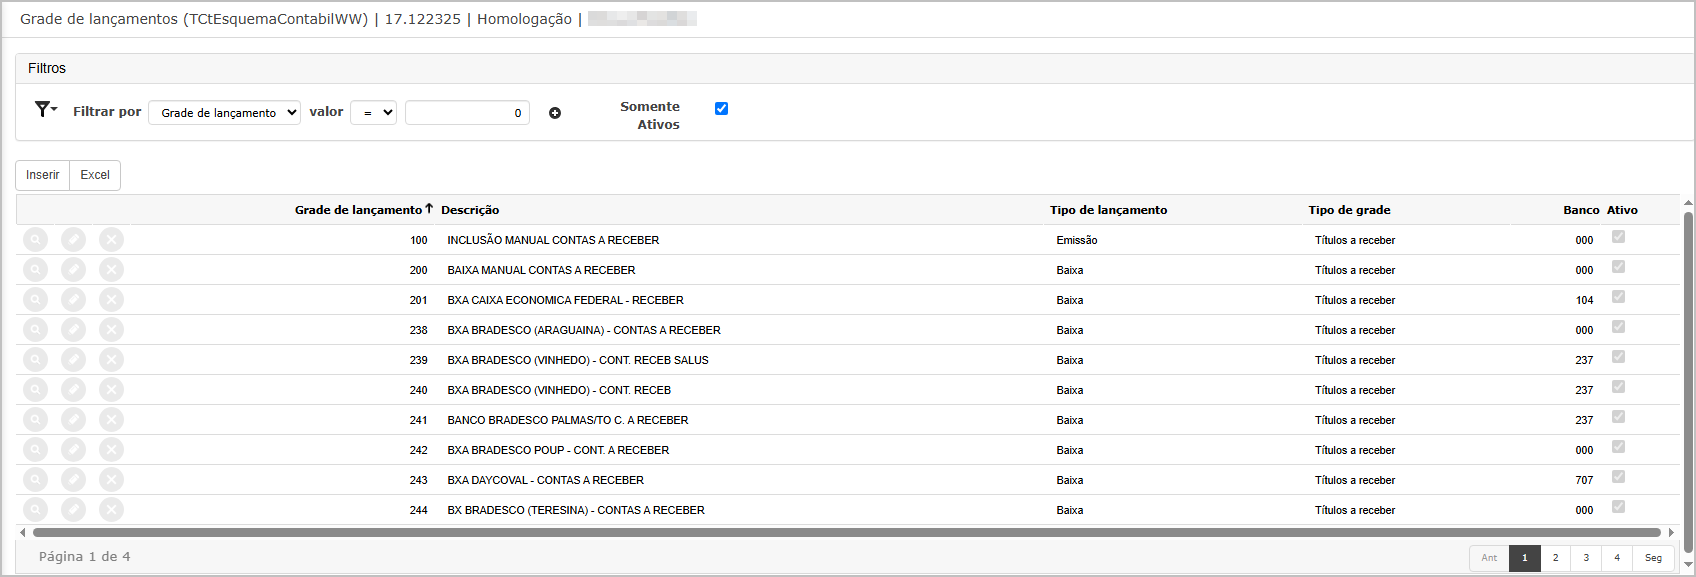
Task: Export the grid with the Excel button
Action: (95, 175)
